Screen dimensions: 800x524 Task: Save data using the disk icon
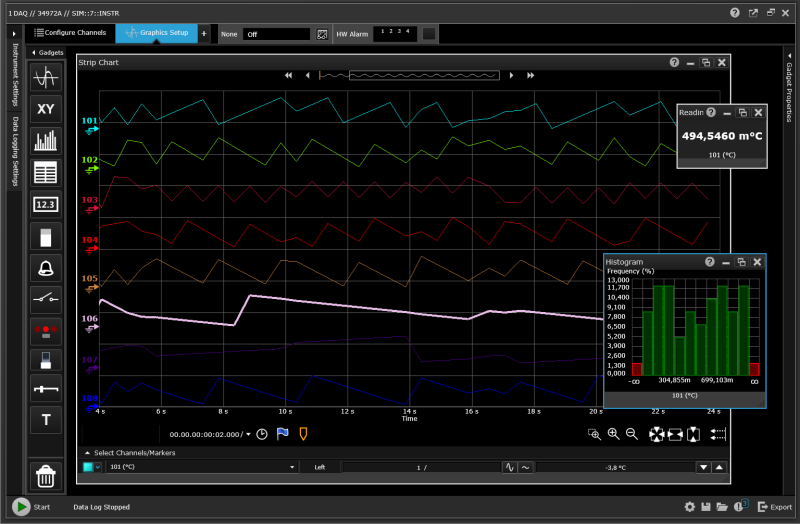(706, 507)
